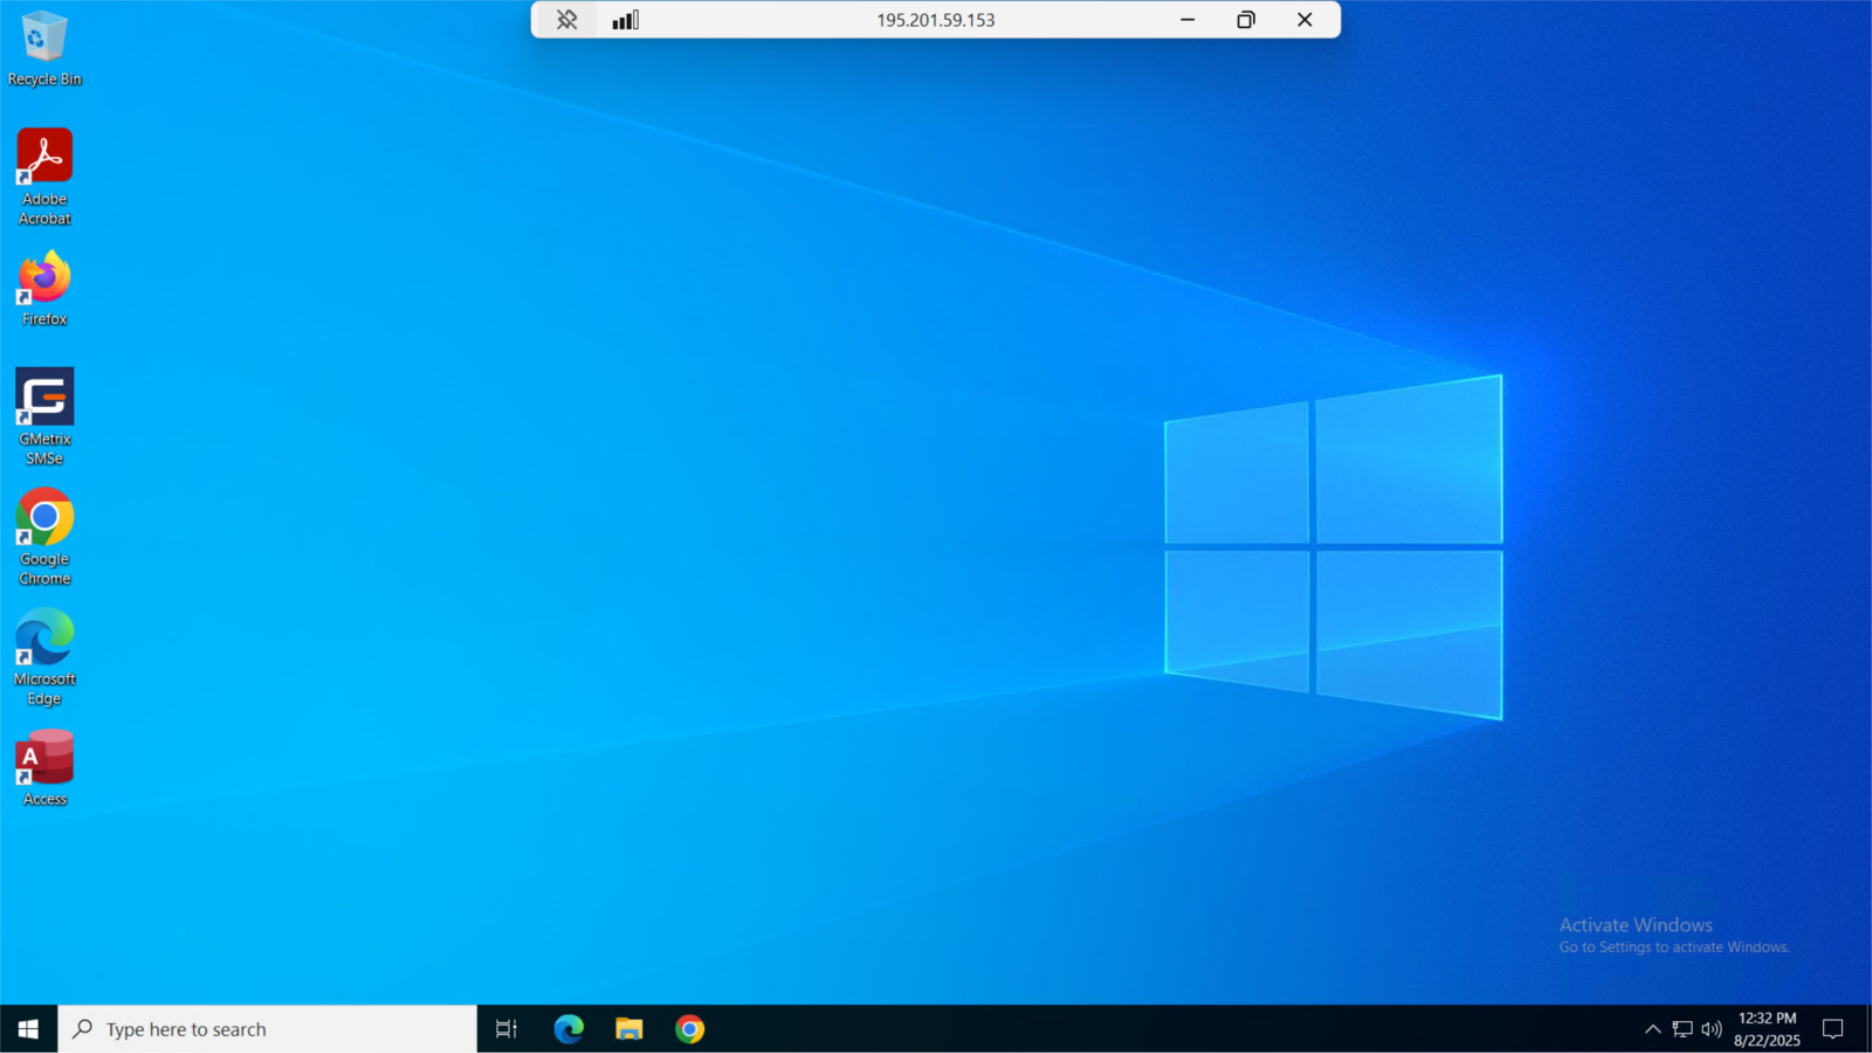
Task: Open the Windows Start menu
Action: pos(28,1029)
